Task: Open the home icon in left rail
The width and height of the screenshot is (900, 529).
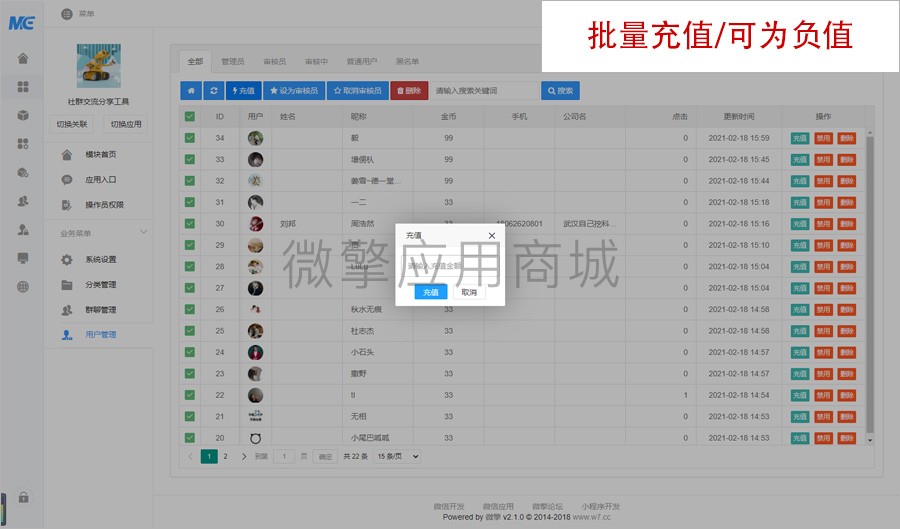Action: point(23,58)
